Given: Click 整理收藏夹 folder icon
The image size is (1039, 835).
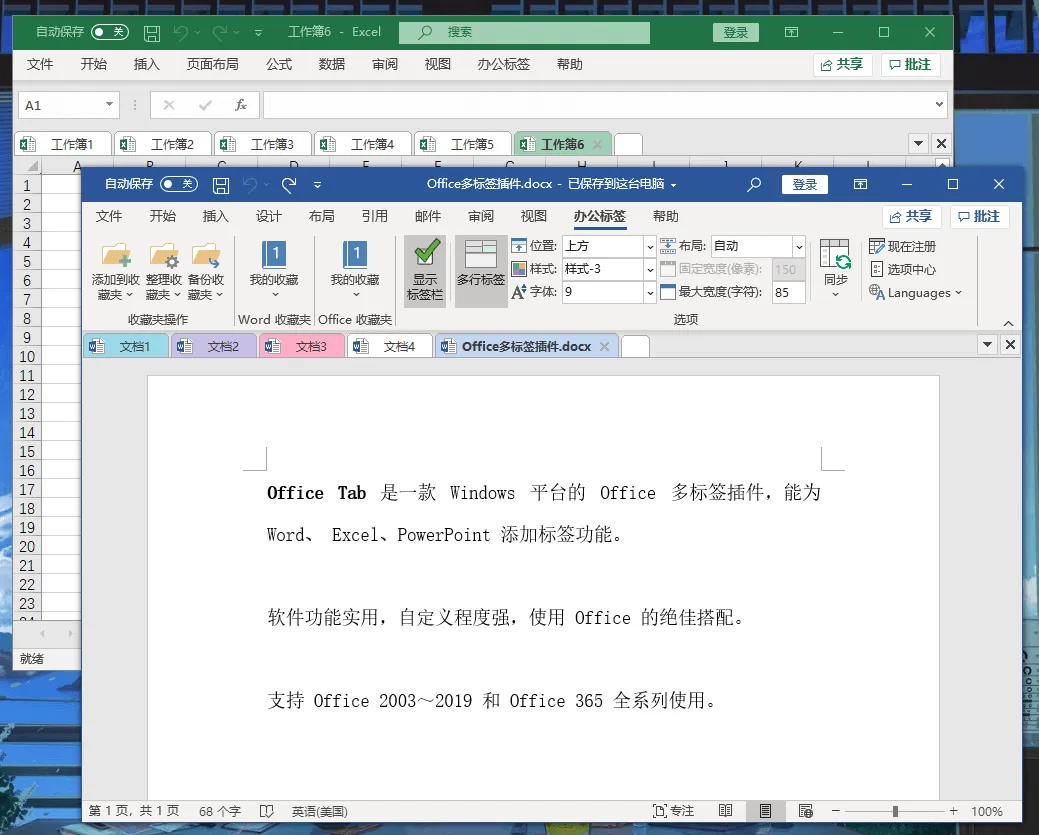Looking at the screenshot, I should pyautogui.click(x=164, y=255).
